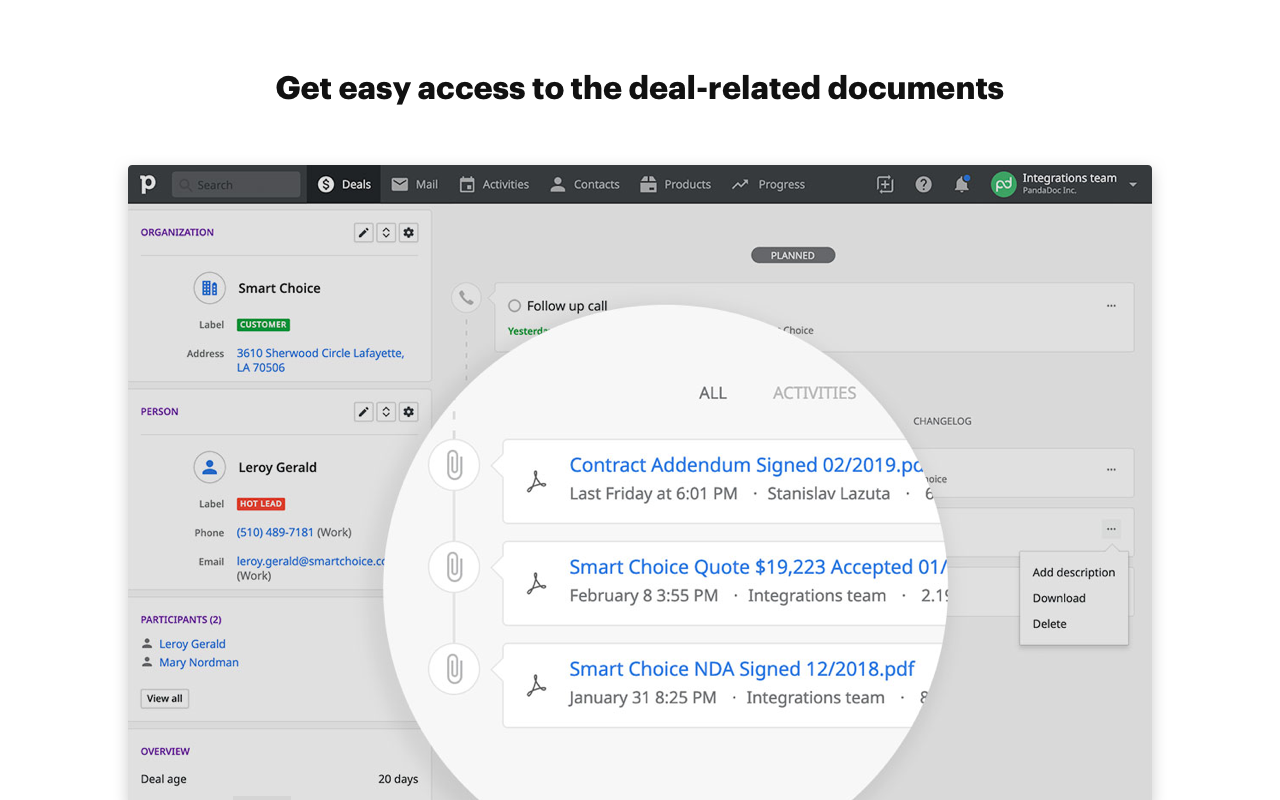The image size is (1280, 800).
Task: Call the (510) 489-7181 phone link
Action: click(x=275, y=532)
